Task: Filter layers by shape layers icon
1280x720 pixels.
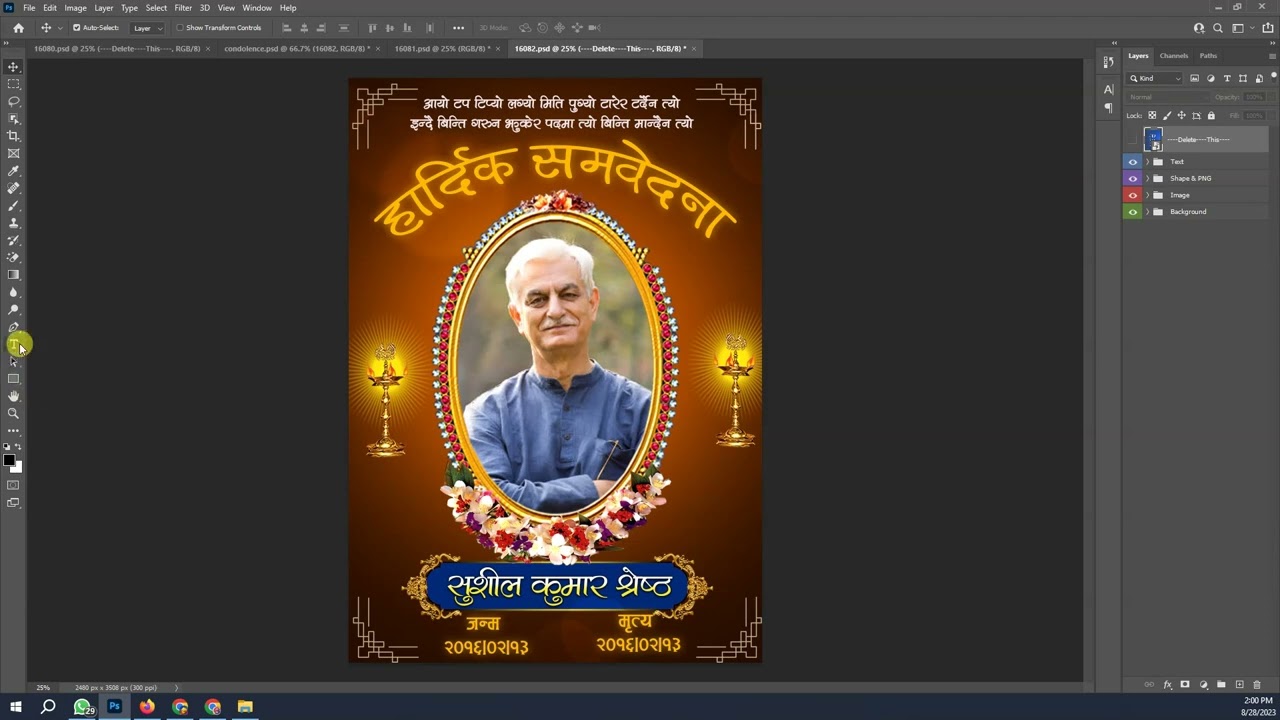Action: 1243,78
